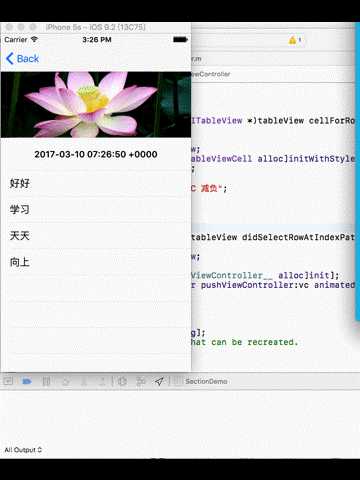Click the simulate location arrow icon
This screenshot has width=360, height=480.
click(x=159, y=381)
